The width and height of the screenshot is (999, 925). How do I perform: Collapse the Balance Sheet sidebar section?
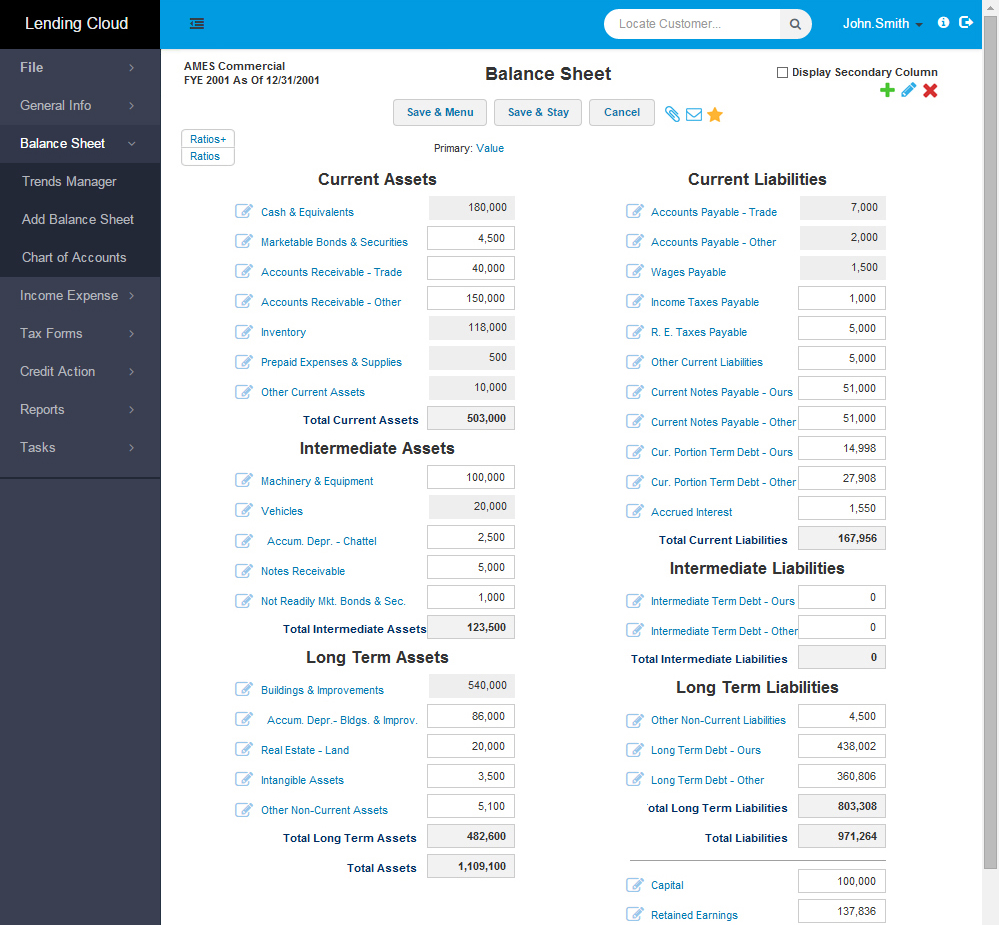pyautogui.click(x=80, y=143)
